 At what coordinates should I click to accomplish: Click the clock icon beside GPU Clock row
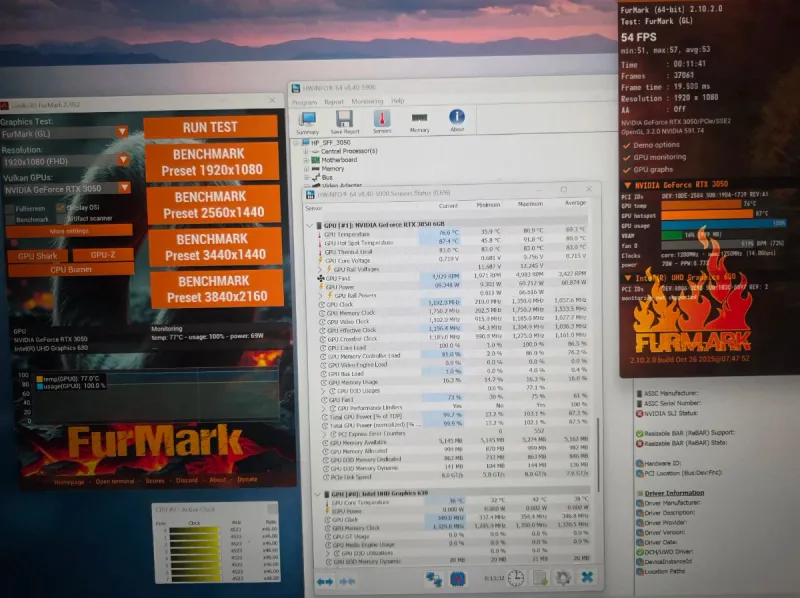(322, 304)
